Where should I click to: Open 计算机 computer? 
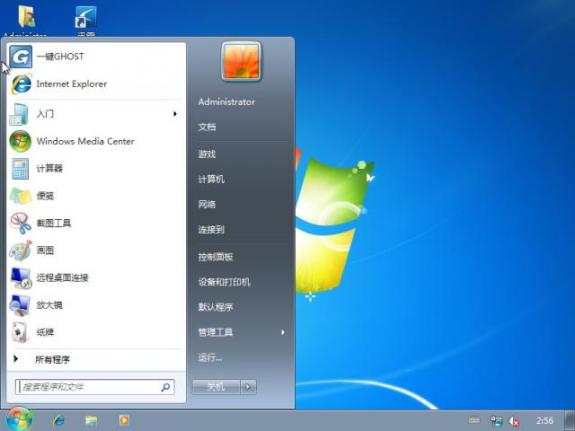[x=211, y=179]
